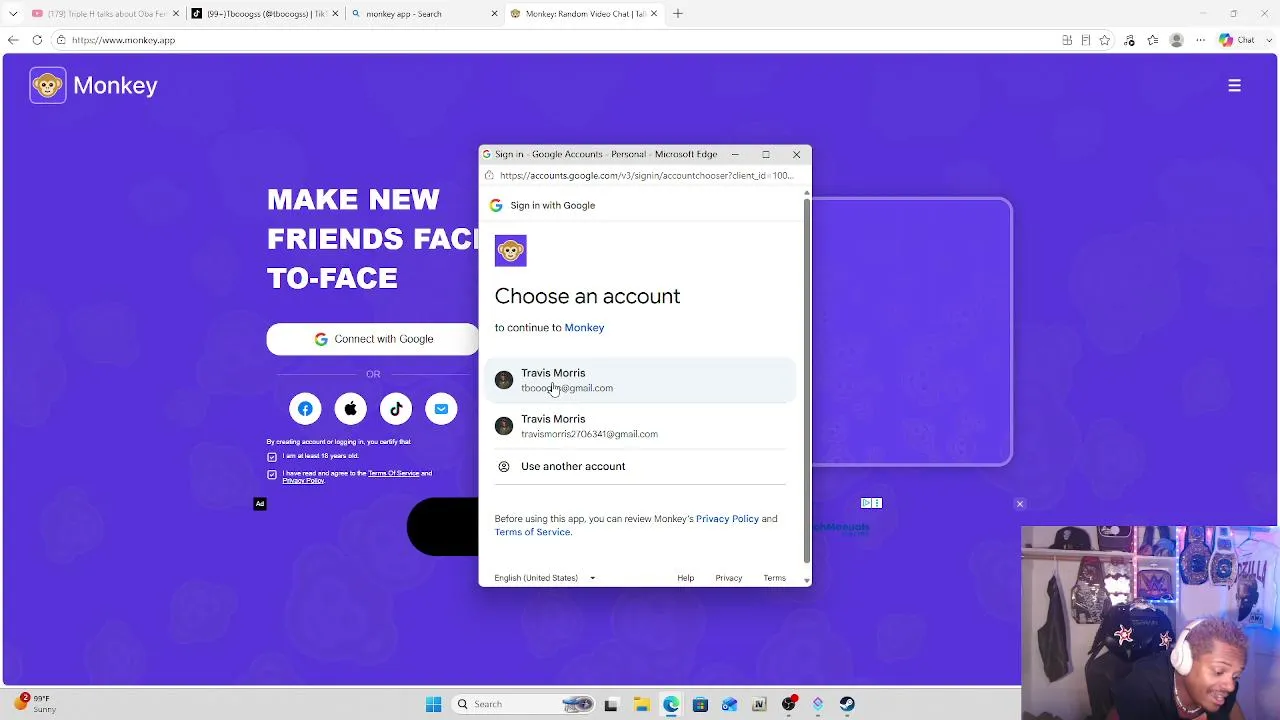Sign in with the email envelope icon
This screenshot has height=720, width=1280.
coord(441,409)
